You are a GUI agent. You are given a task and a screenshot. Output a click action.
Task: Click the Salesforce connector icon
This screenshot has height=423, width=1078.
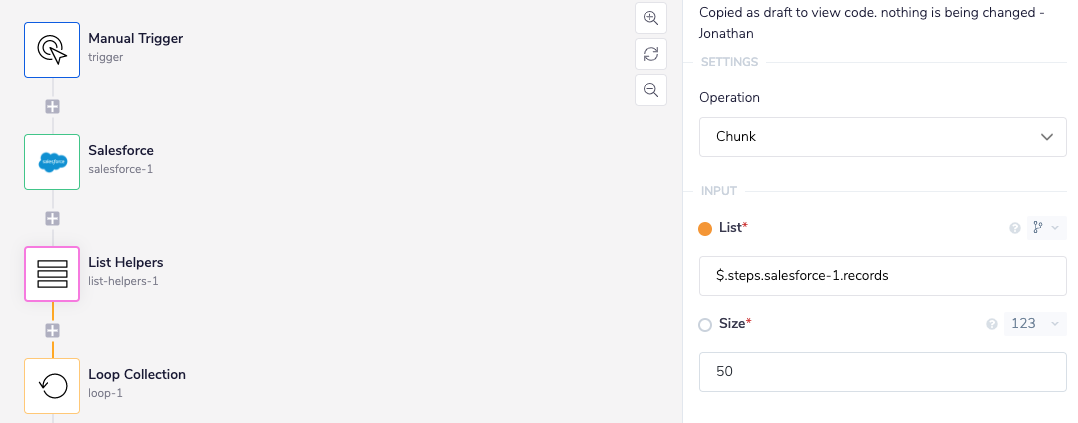point(52,162)
